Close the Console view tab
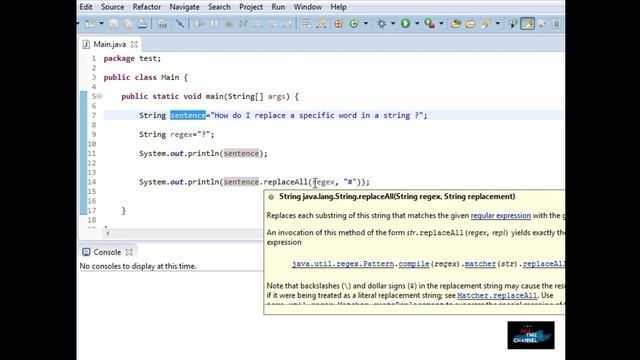 [129, 252]
